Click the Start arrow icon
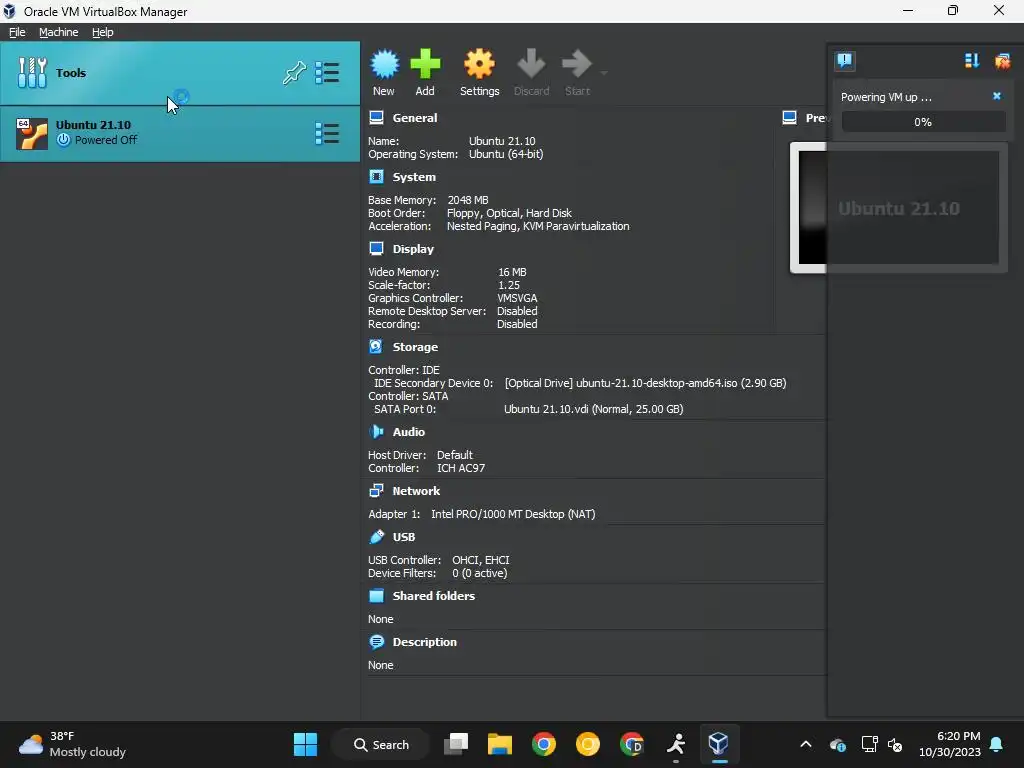Screen dimensions: 1024x768 [x=577, y=65]
